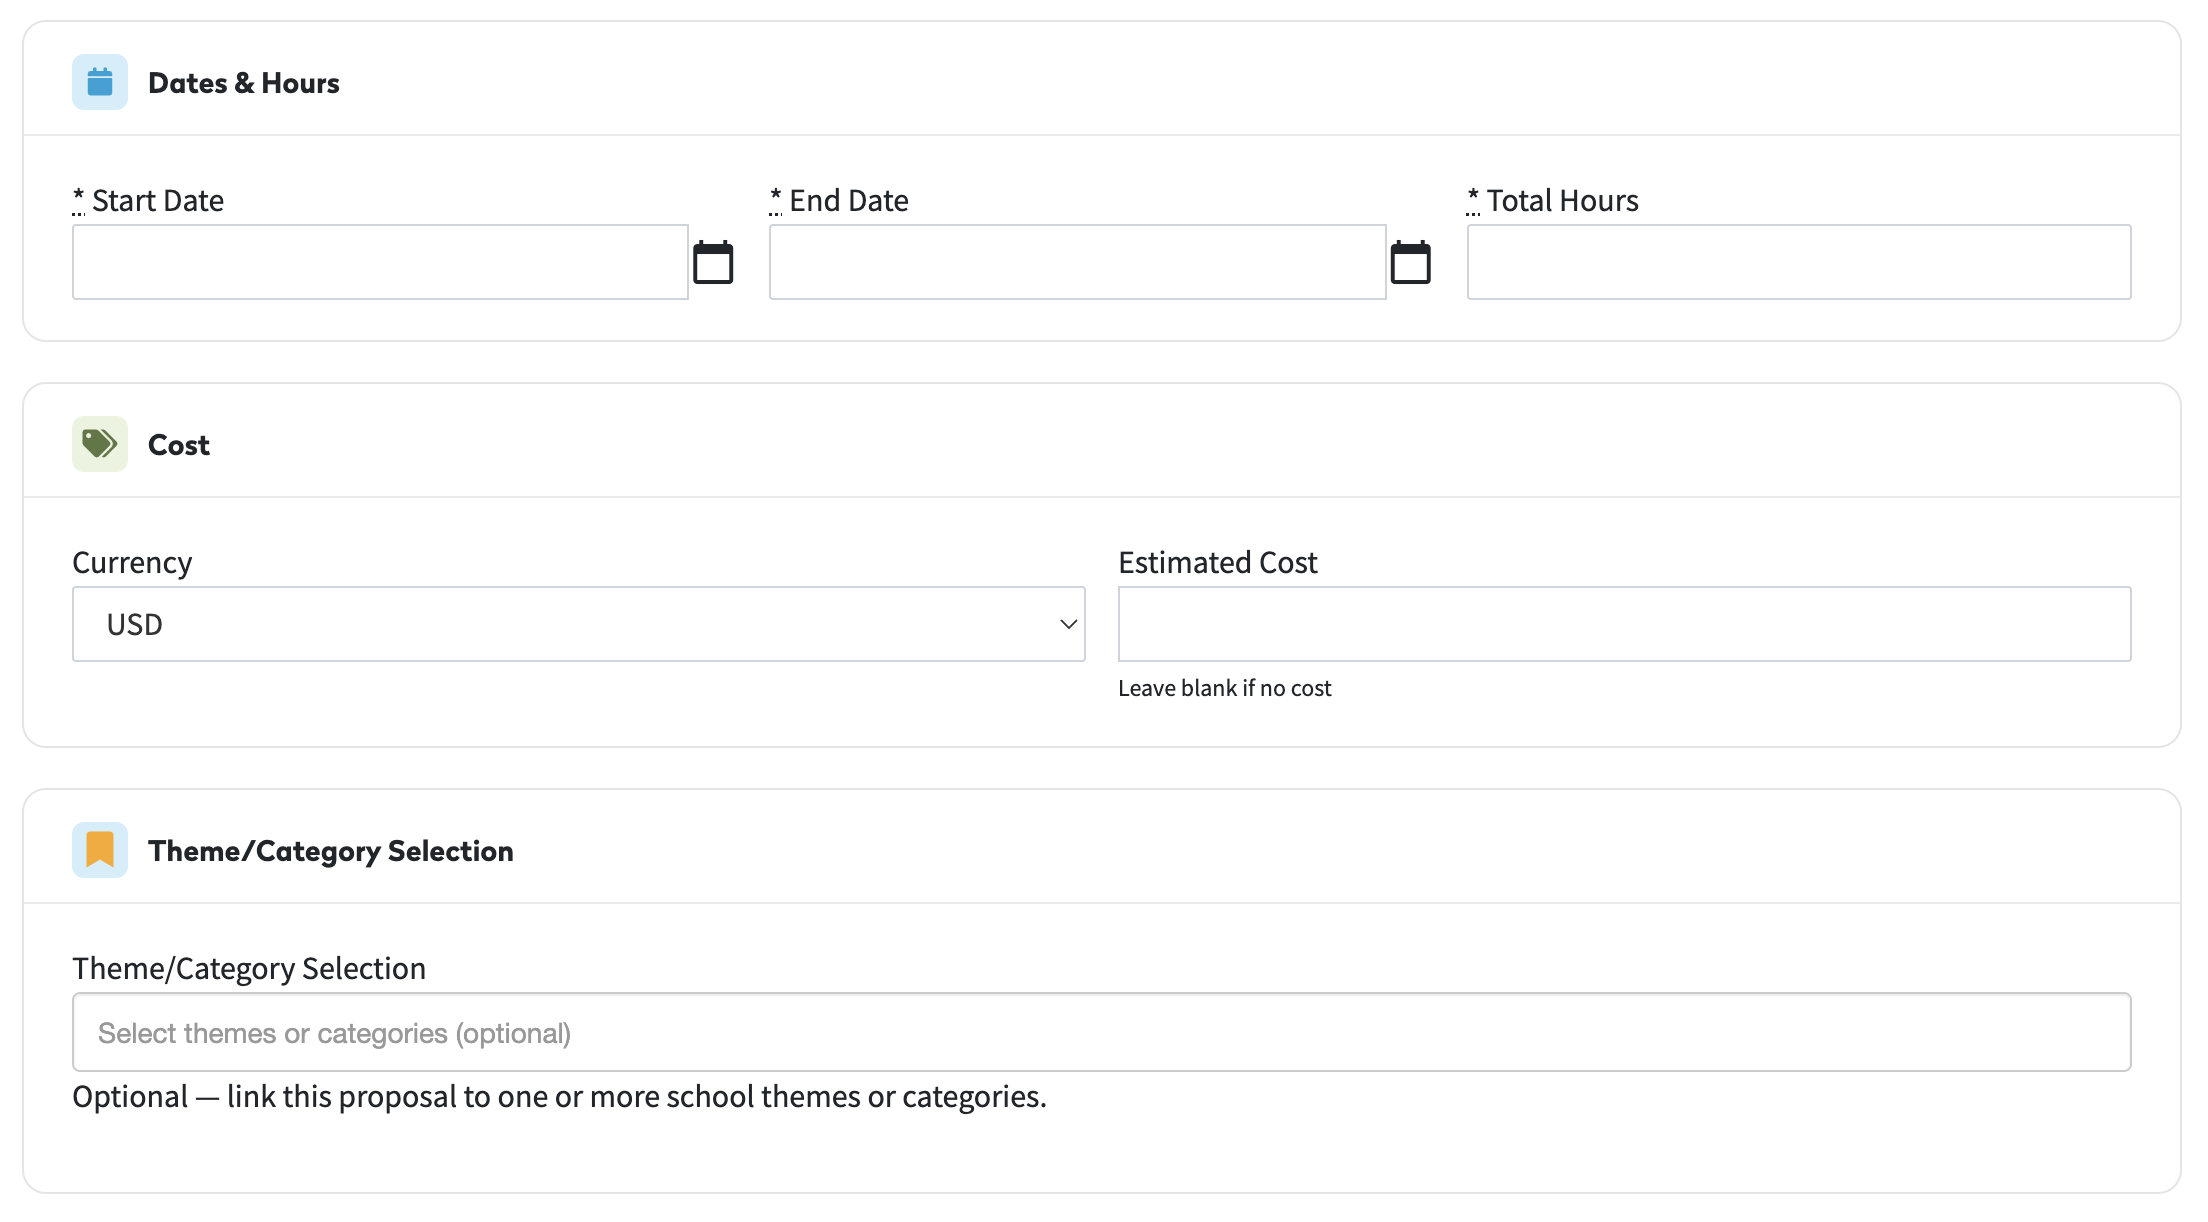Open the Start Date calendar picker icon

click(x=713, y=262)
